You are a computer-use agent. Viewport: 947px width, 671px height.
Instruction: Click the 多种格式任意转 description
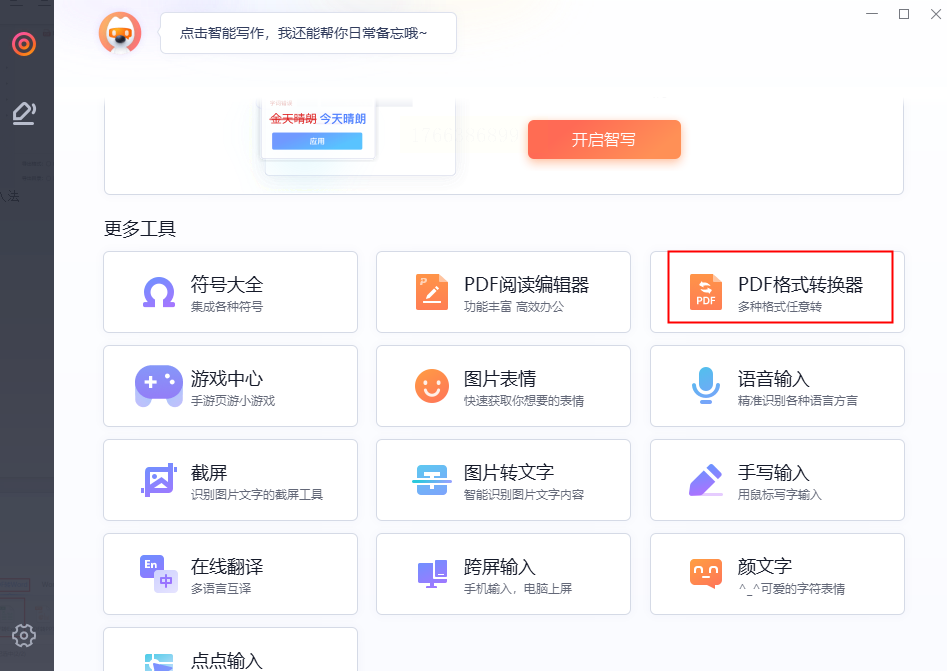pyautogui.click(x=780, y=307)
